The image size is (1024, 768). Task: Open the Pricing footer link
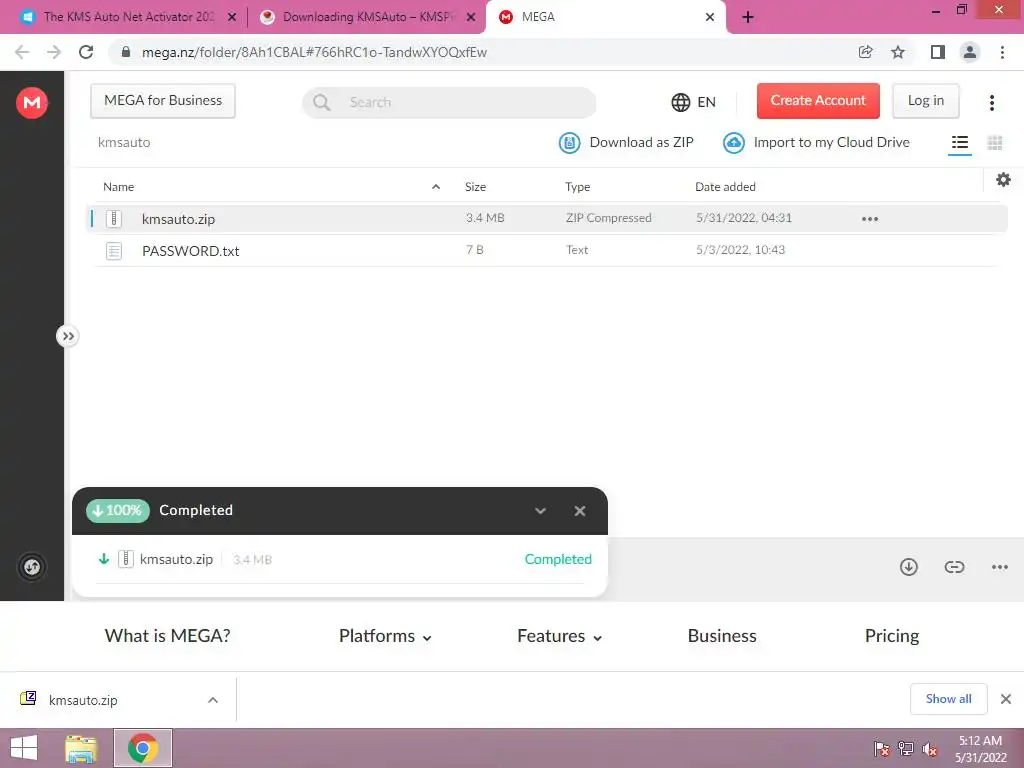point(891,636)
